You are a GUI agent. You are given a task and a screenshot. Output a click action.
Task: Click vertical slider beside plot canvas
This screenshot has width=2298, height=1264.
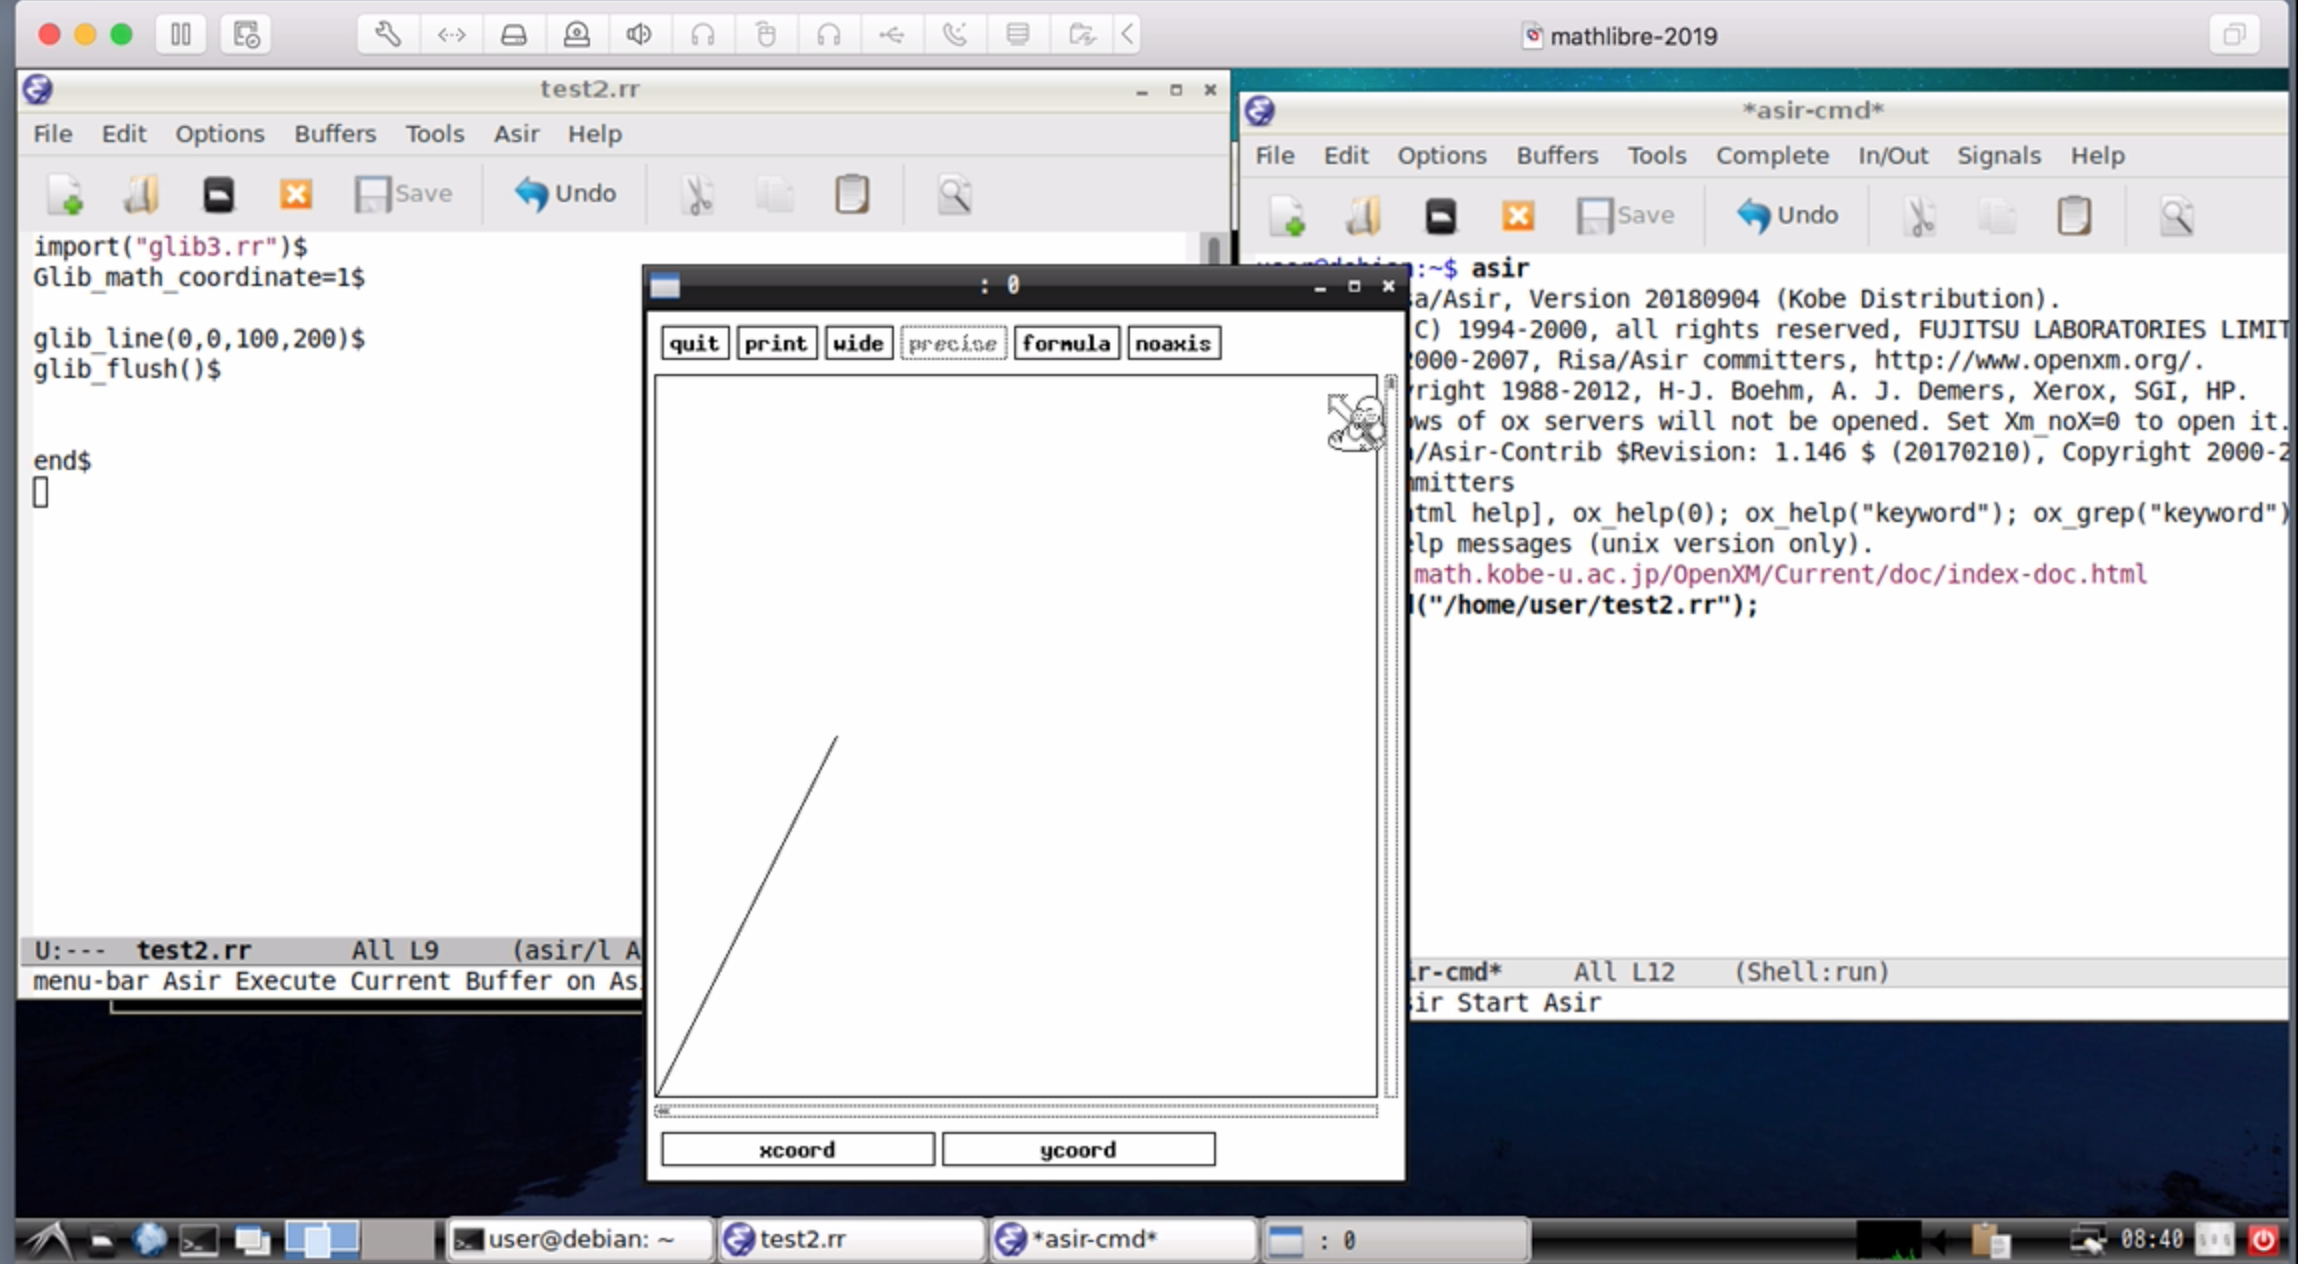coord(1390,736)
